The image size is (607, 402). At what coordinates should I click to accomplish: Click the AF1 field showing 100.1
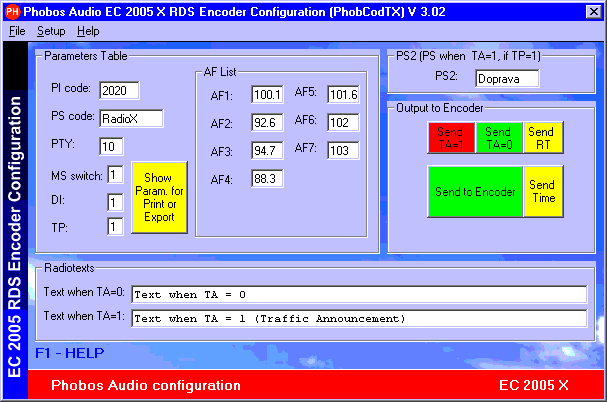(x=267, y=94)
